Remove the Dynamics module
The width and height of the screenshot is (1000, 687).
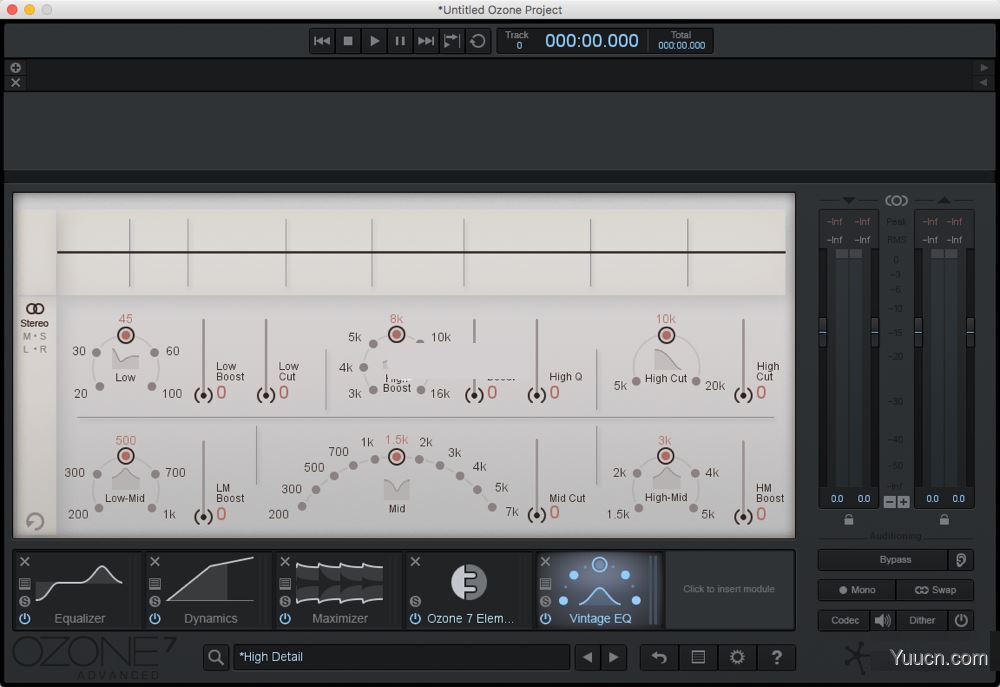[155, 561]
